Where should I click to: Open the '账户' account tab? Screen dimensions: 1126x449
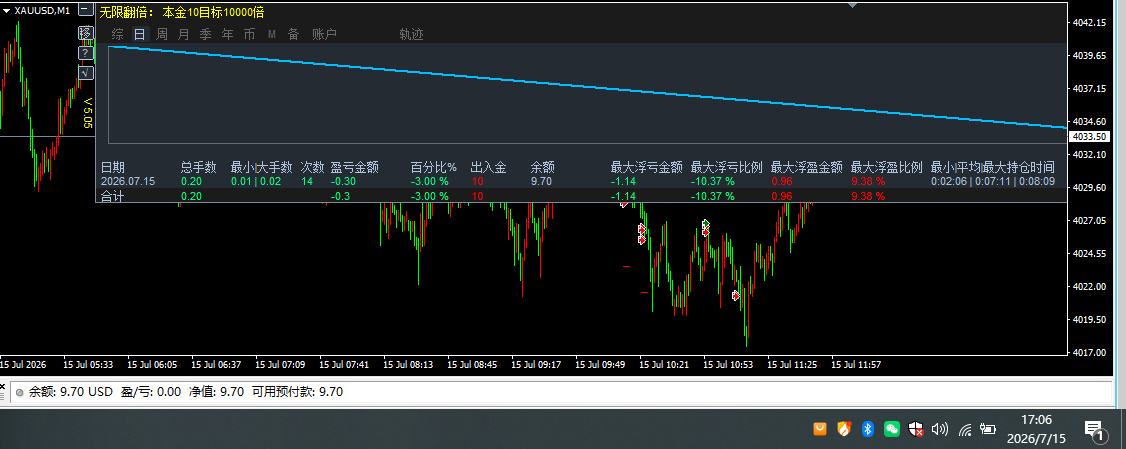324,34
